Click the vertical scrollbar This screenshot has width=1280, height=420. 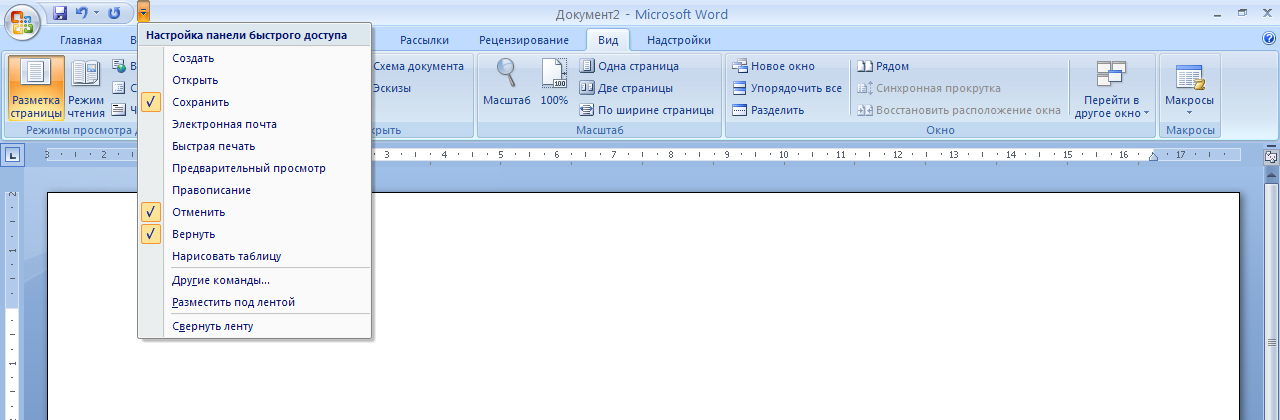tap(1271, 300)
